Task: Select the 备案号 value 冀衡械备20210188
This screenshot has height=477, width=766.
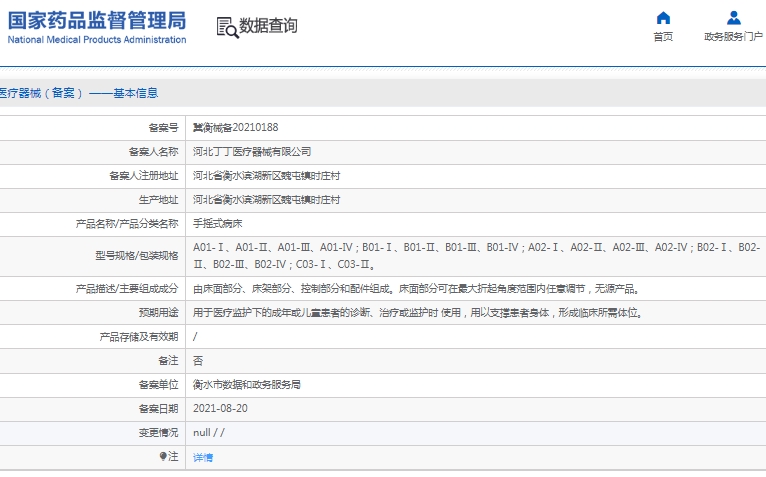Action: (x=235, y=128)
